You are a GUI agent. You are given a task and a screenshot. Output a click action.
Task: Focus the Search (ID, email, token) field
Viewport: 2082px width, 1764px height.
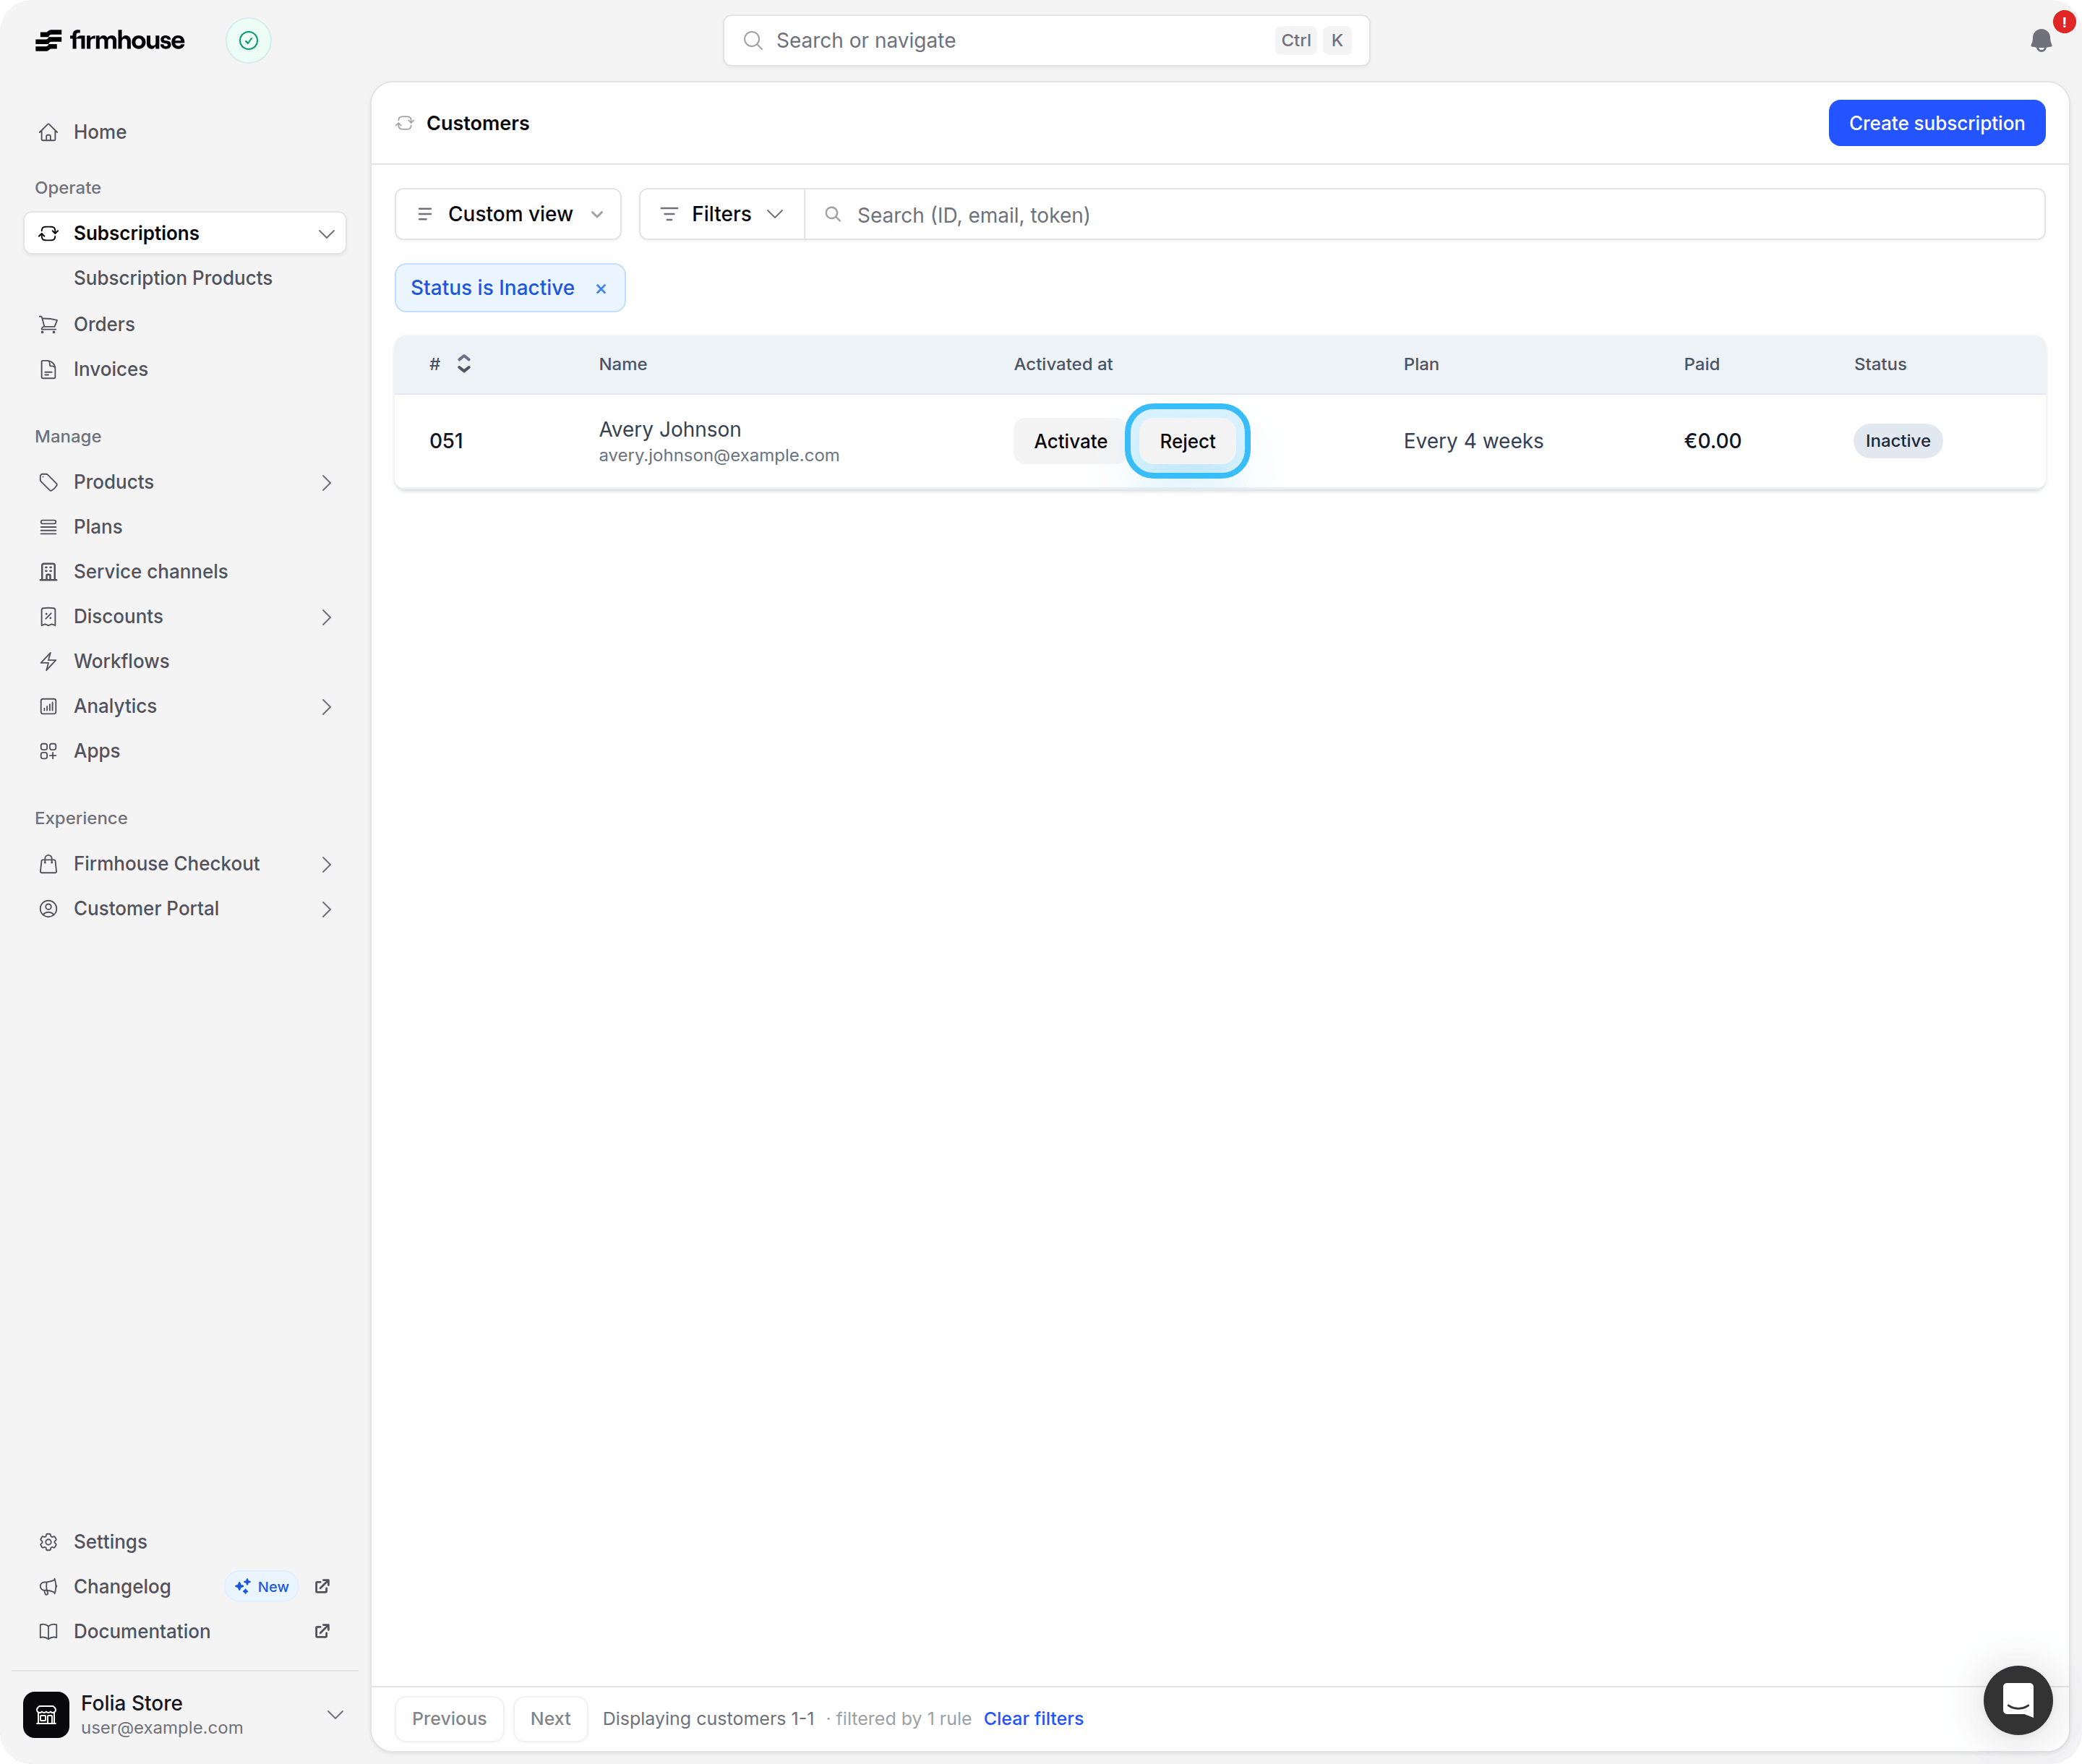[x=1425, y=214]
